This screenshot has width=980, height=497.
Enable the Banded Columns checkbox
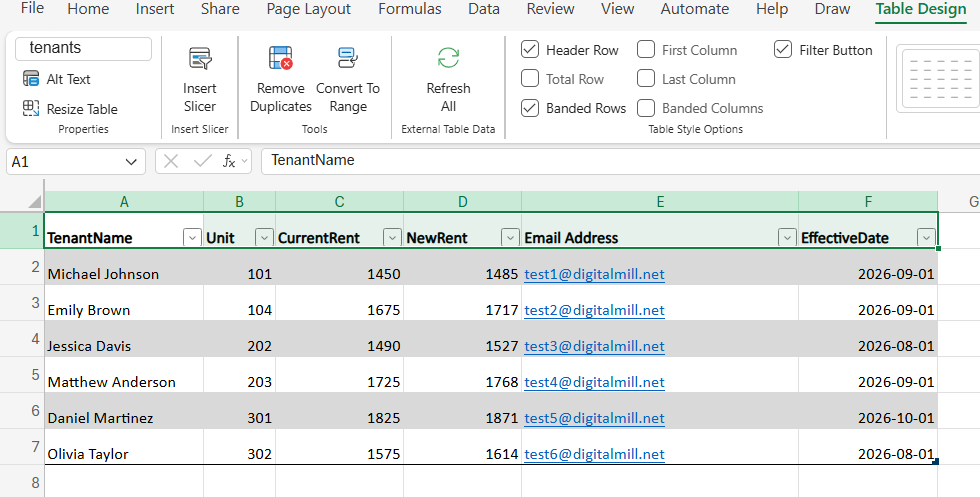[646, 108]
